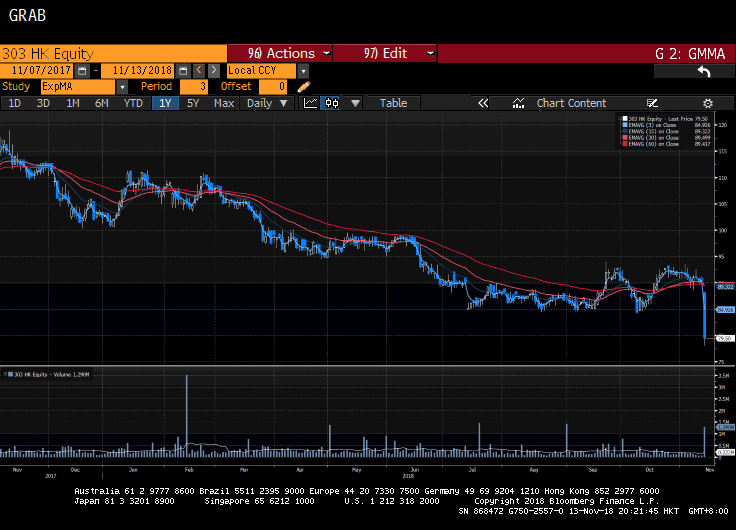Open the start date calendar picker

pyautogui.click(x=82, y=71)
